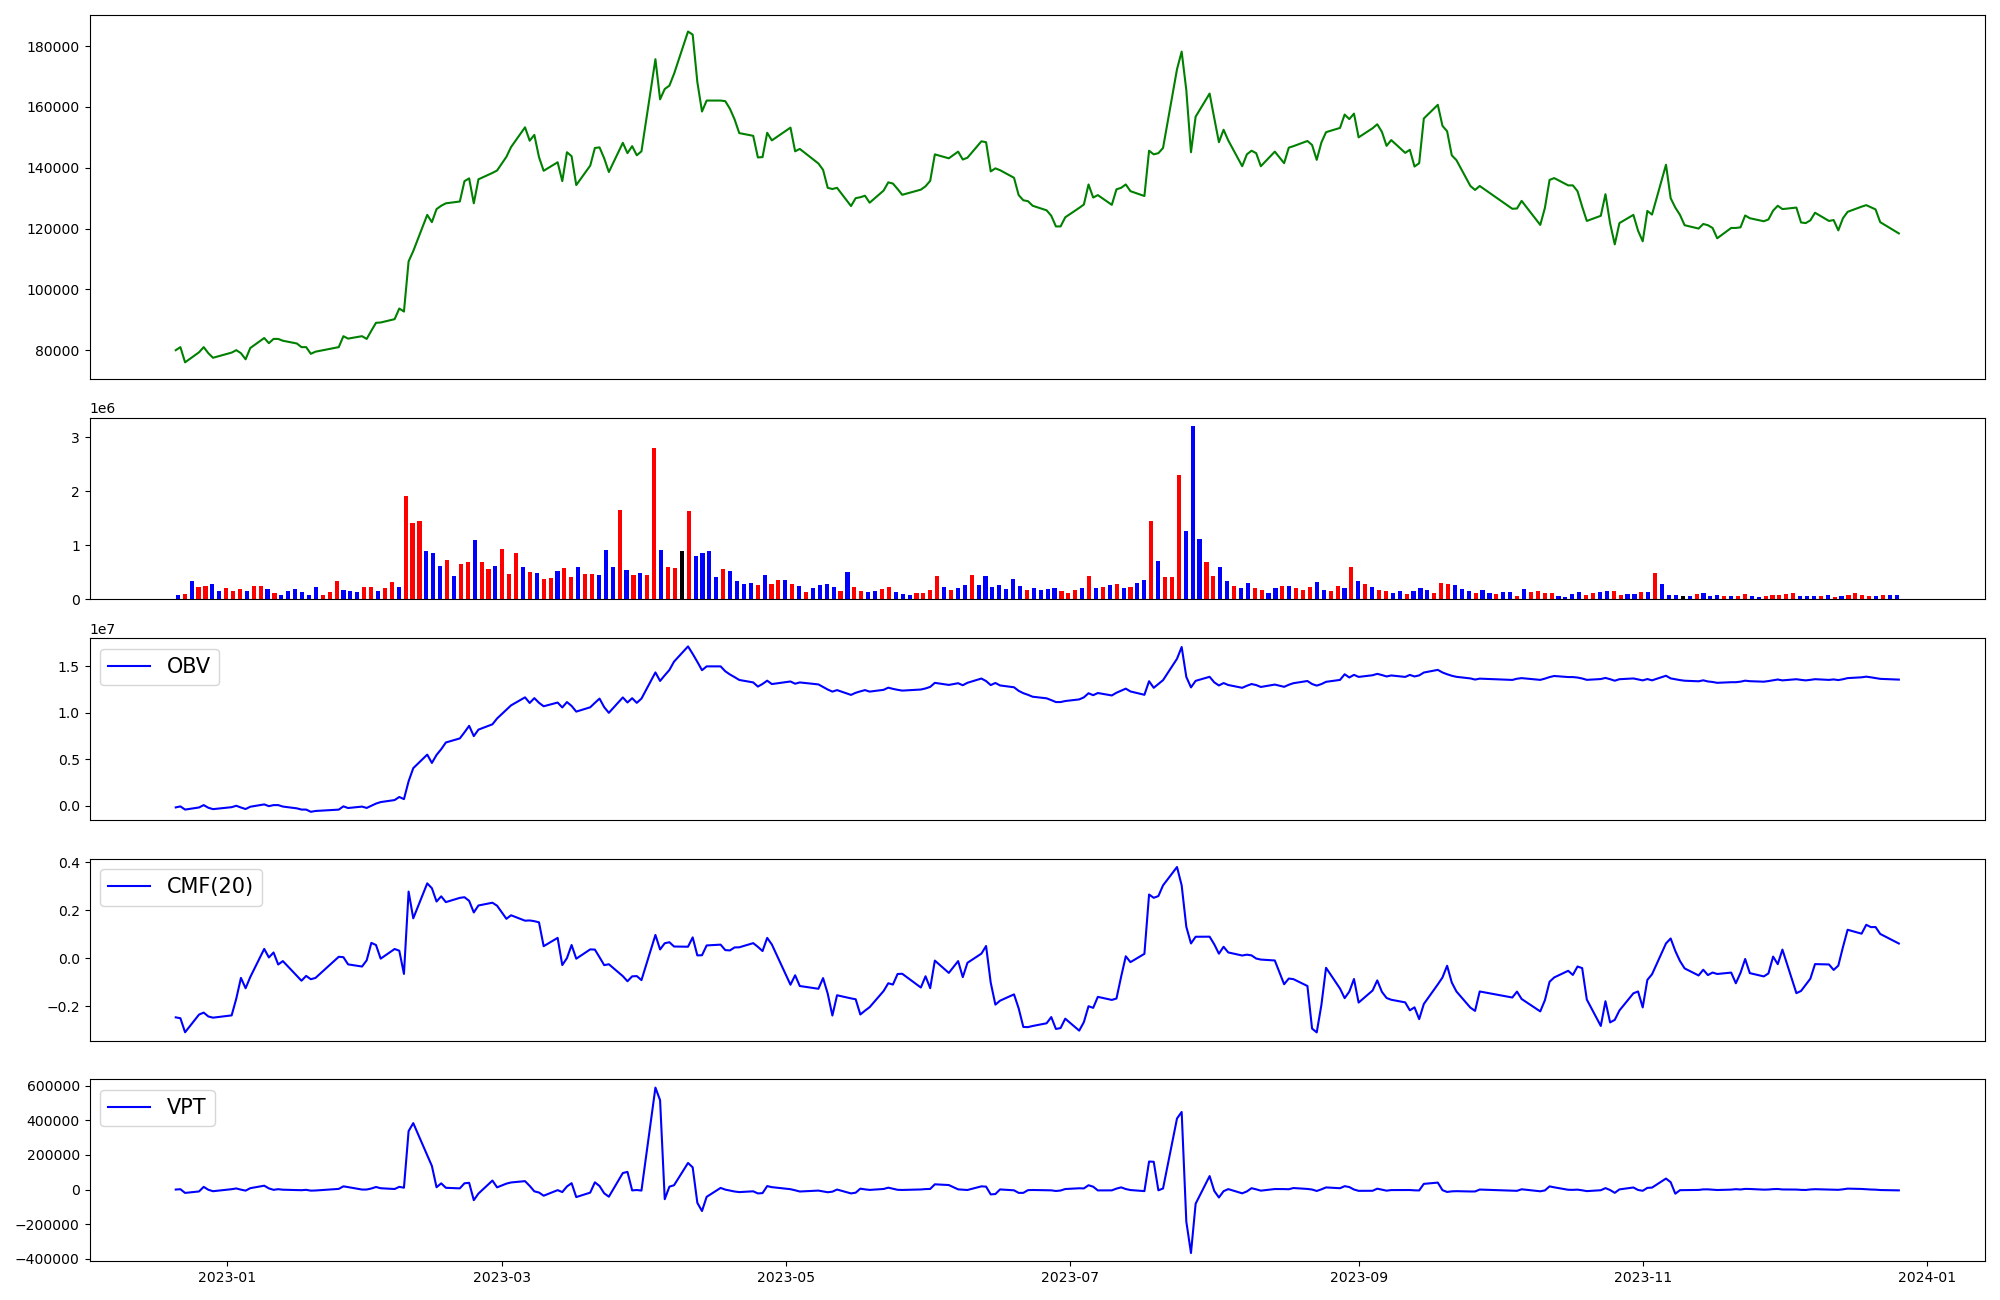Click the blue line sample in the OBV legend

(129, 667)
